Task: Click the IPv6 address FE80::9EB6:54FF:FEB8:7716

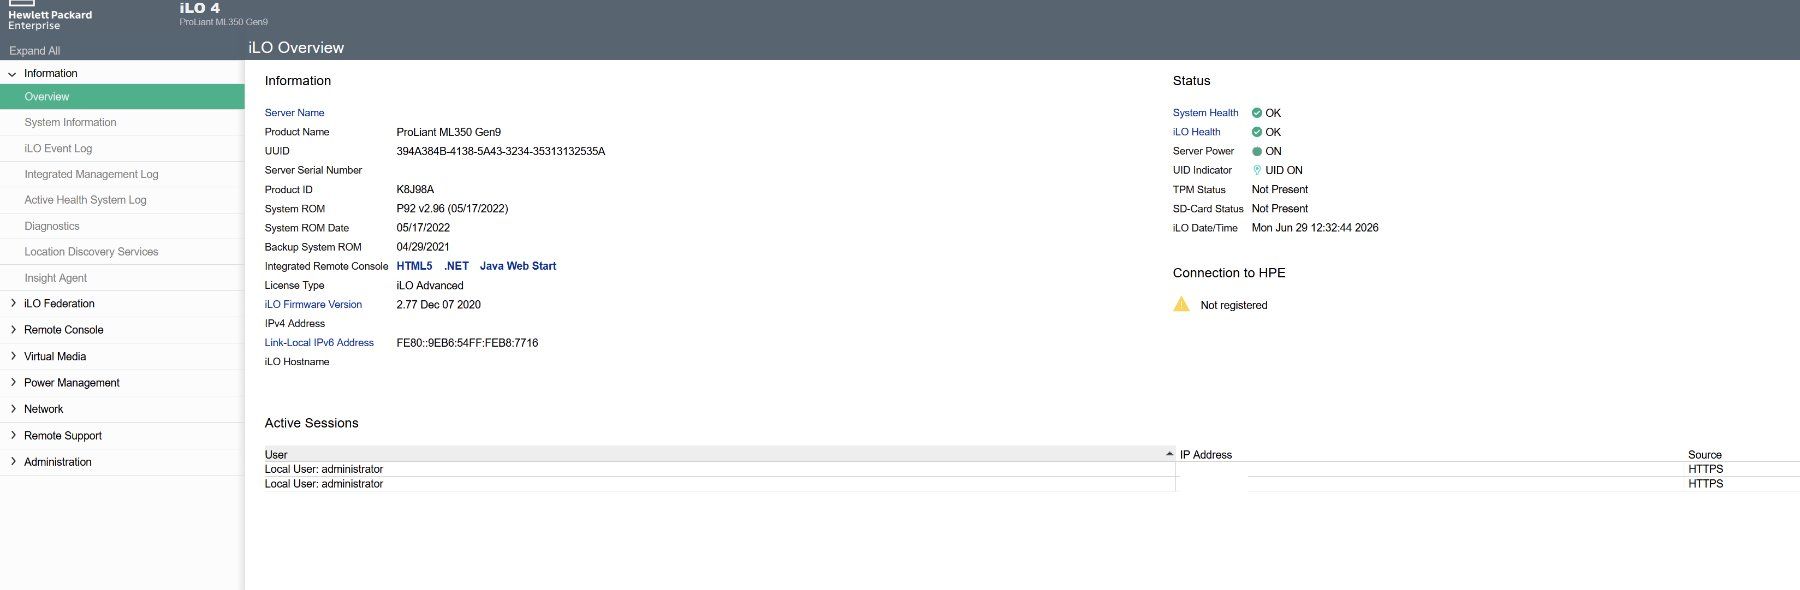Action: pos(467,343)
